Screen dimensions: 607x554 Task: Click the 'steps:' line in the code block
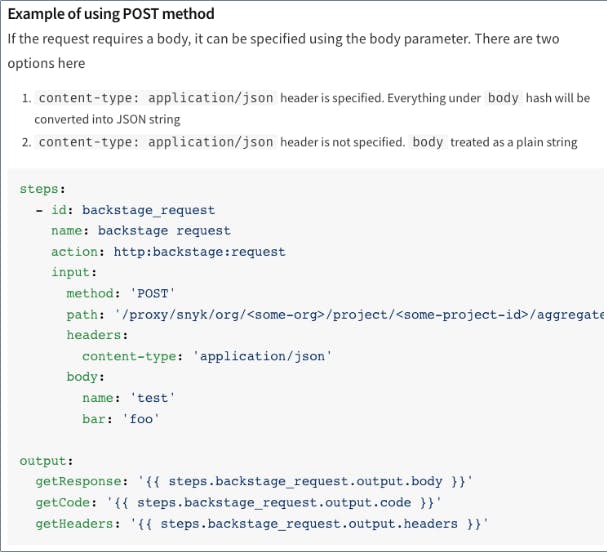tap(43, 189)
